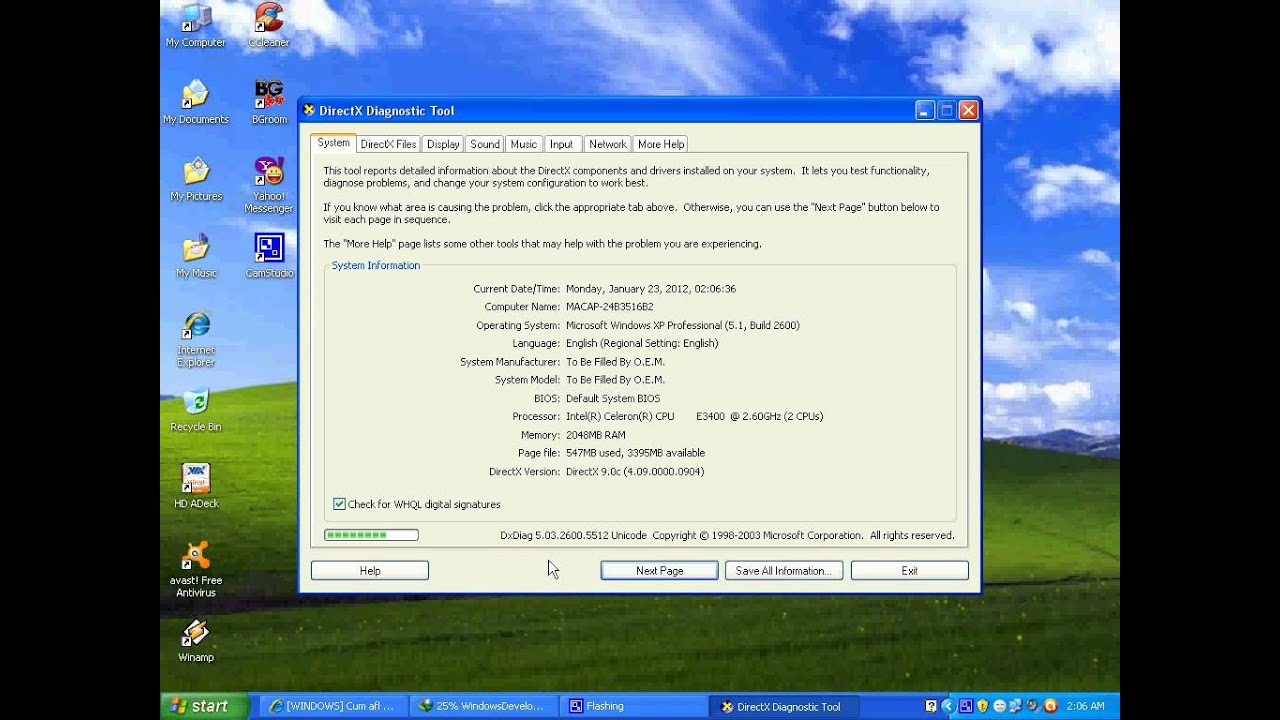Viewport: 1280px width, 720px height.
Task: Click the computer name MACAP-24B3516B2
Action: pyautogui.click(x=609, y=307)
